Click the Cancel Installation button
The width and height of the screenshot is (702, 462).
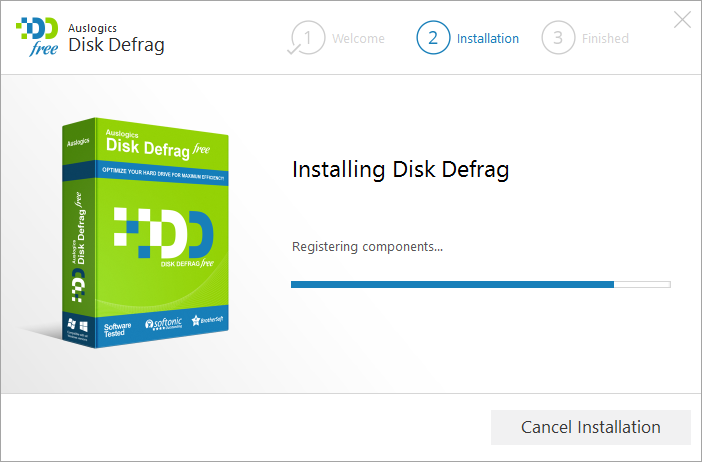591,427
